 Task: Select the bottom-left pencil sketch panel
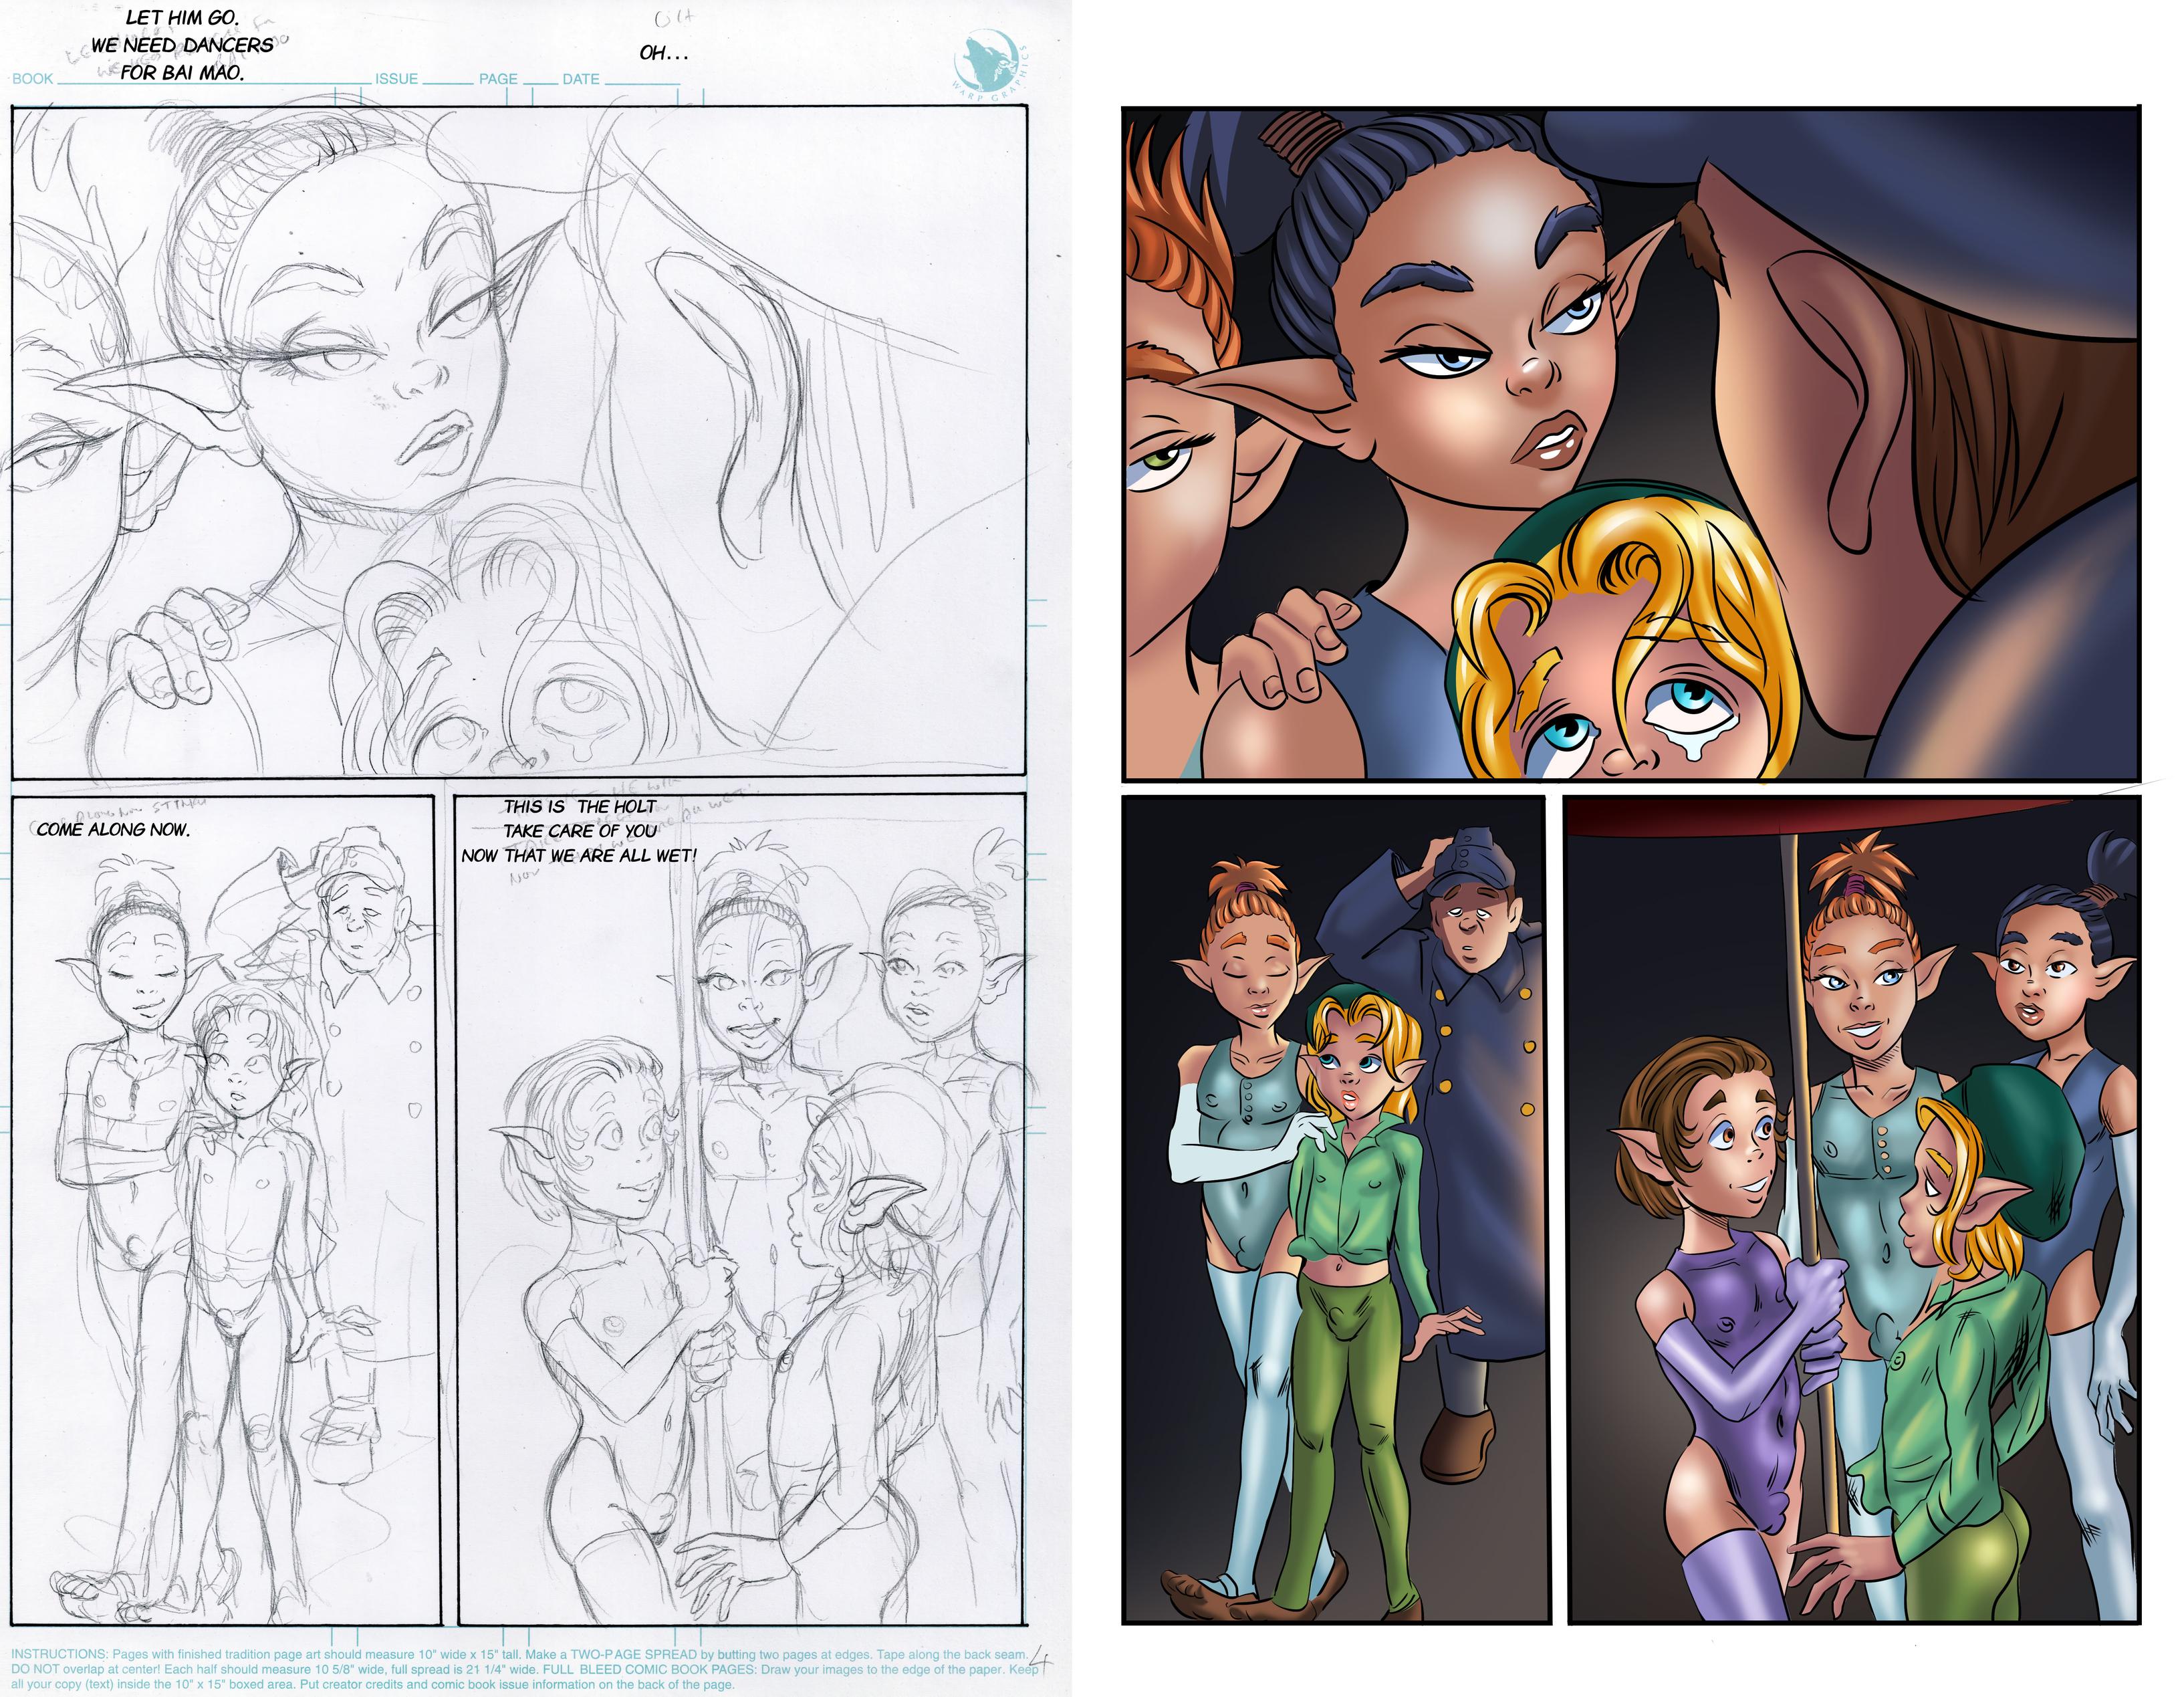(225, 1210)
